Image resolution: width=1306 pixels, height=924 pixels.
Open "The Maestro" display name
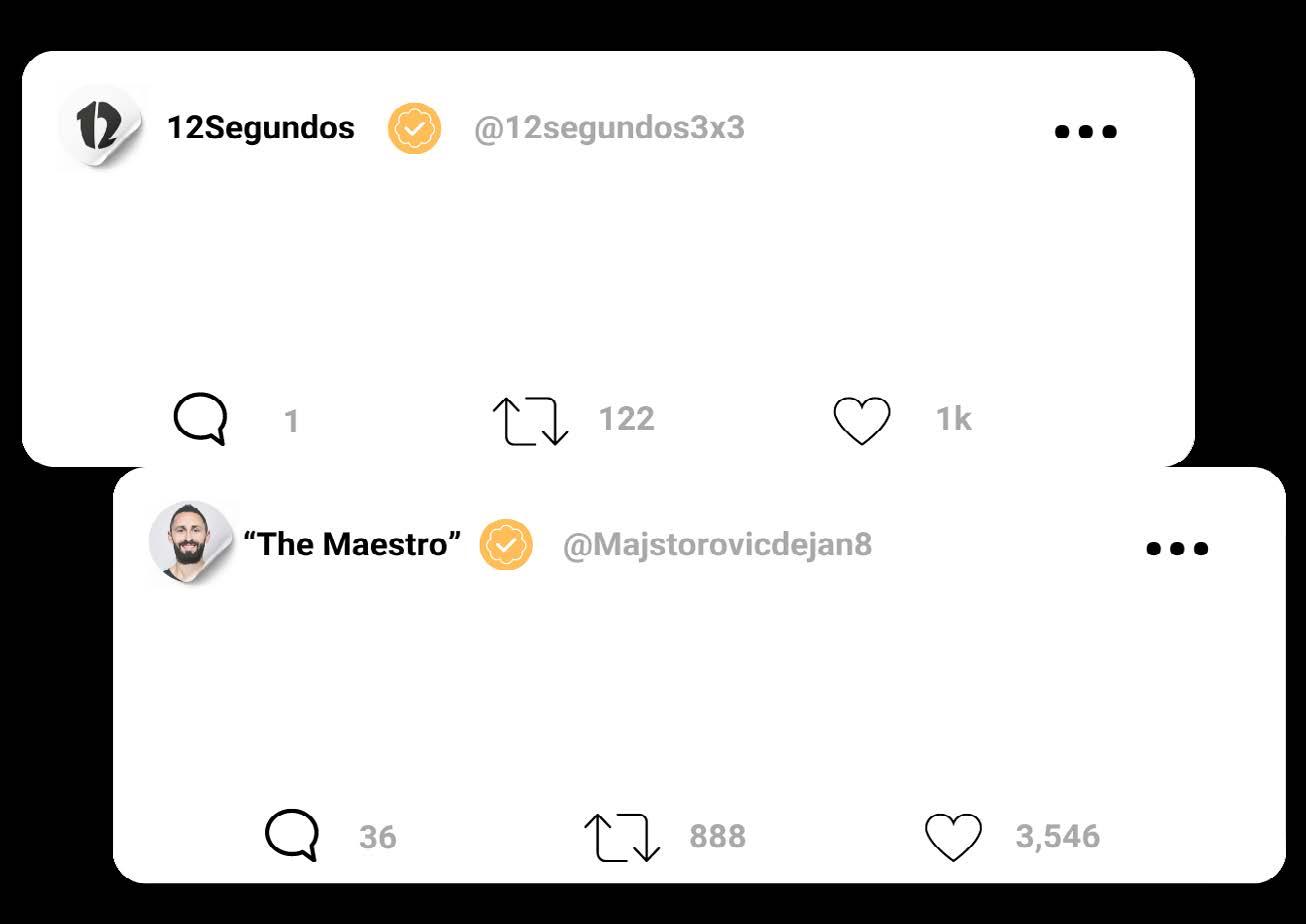click(352, 545)
